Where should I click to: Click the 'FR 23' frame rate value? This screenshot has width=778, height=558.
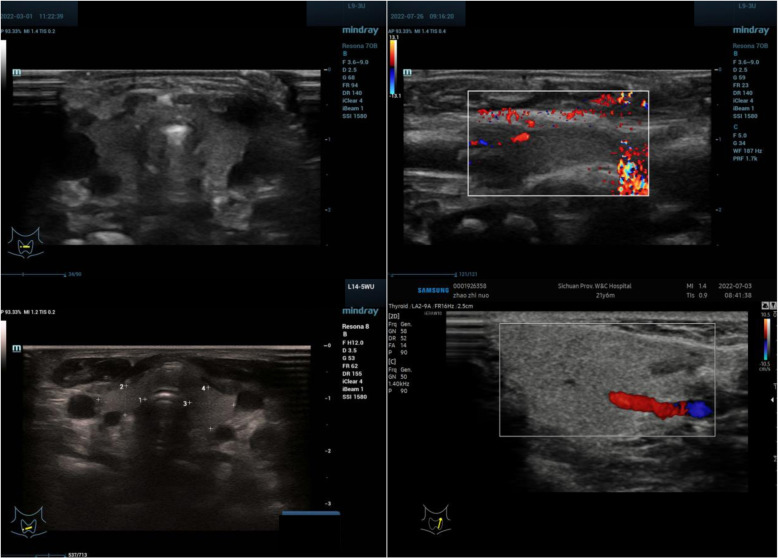point(741,85)
